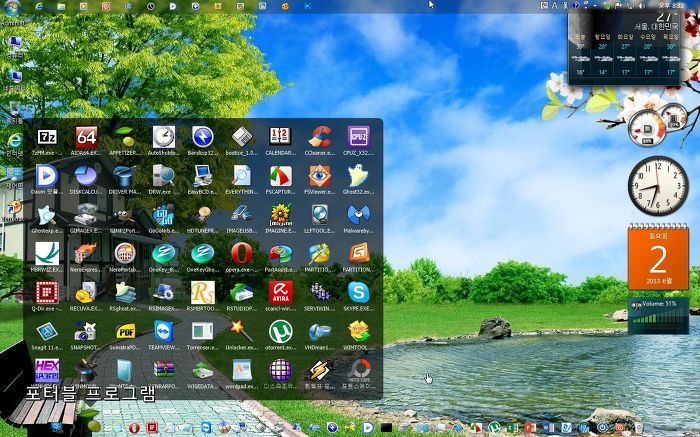
Task: Open the CPUZ_X32 purple chip icon
Action: (359, 137)
